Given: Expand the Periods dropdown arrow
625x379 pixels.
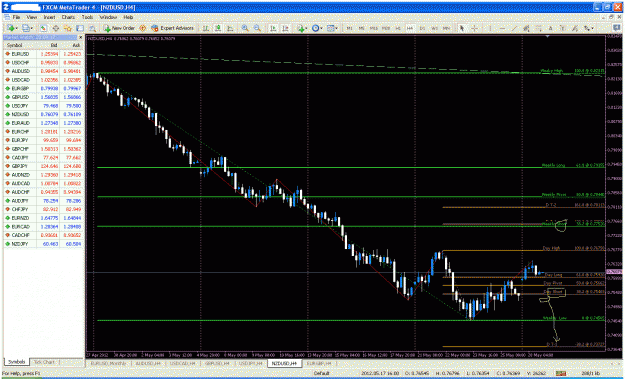Looking at the screenshot, I should coord(321,28).
